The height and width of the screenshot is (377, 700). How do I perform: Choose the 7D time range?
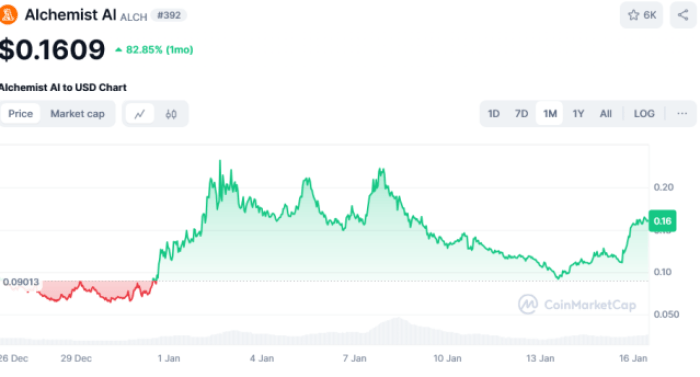pos(521,113)
